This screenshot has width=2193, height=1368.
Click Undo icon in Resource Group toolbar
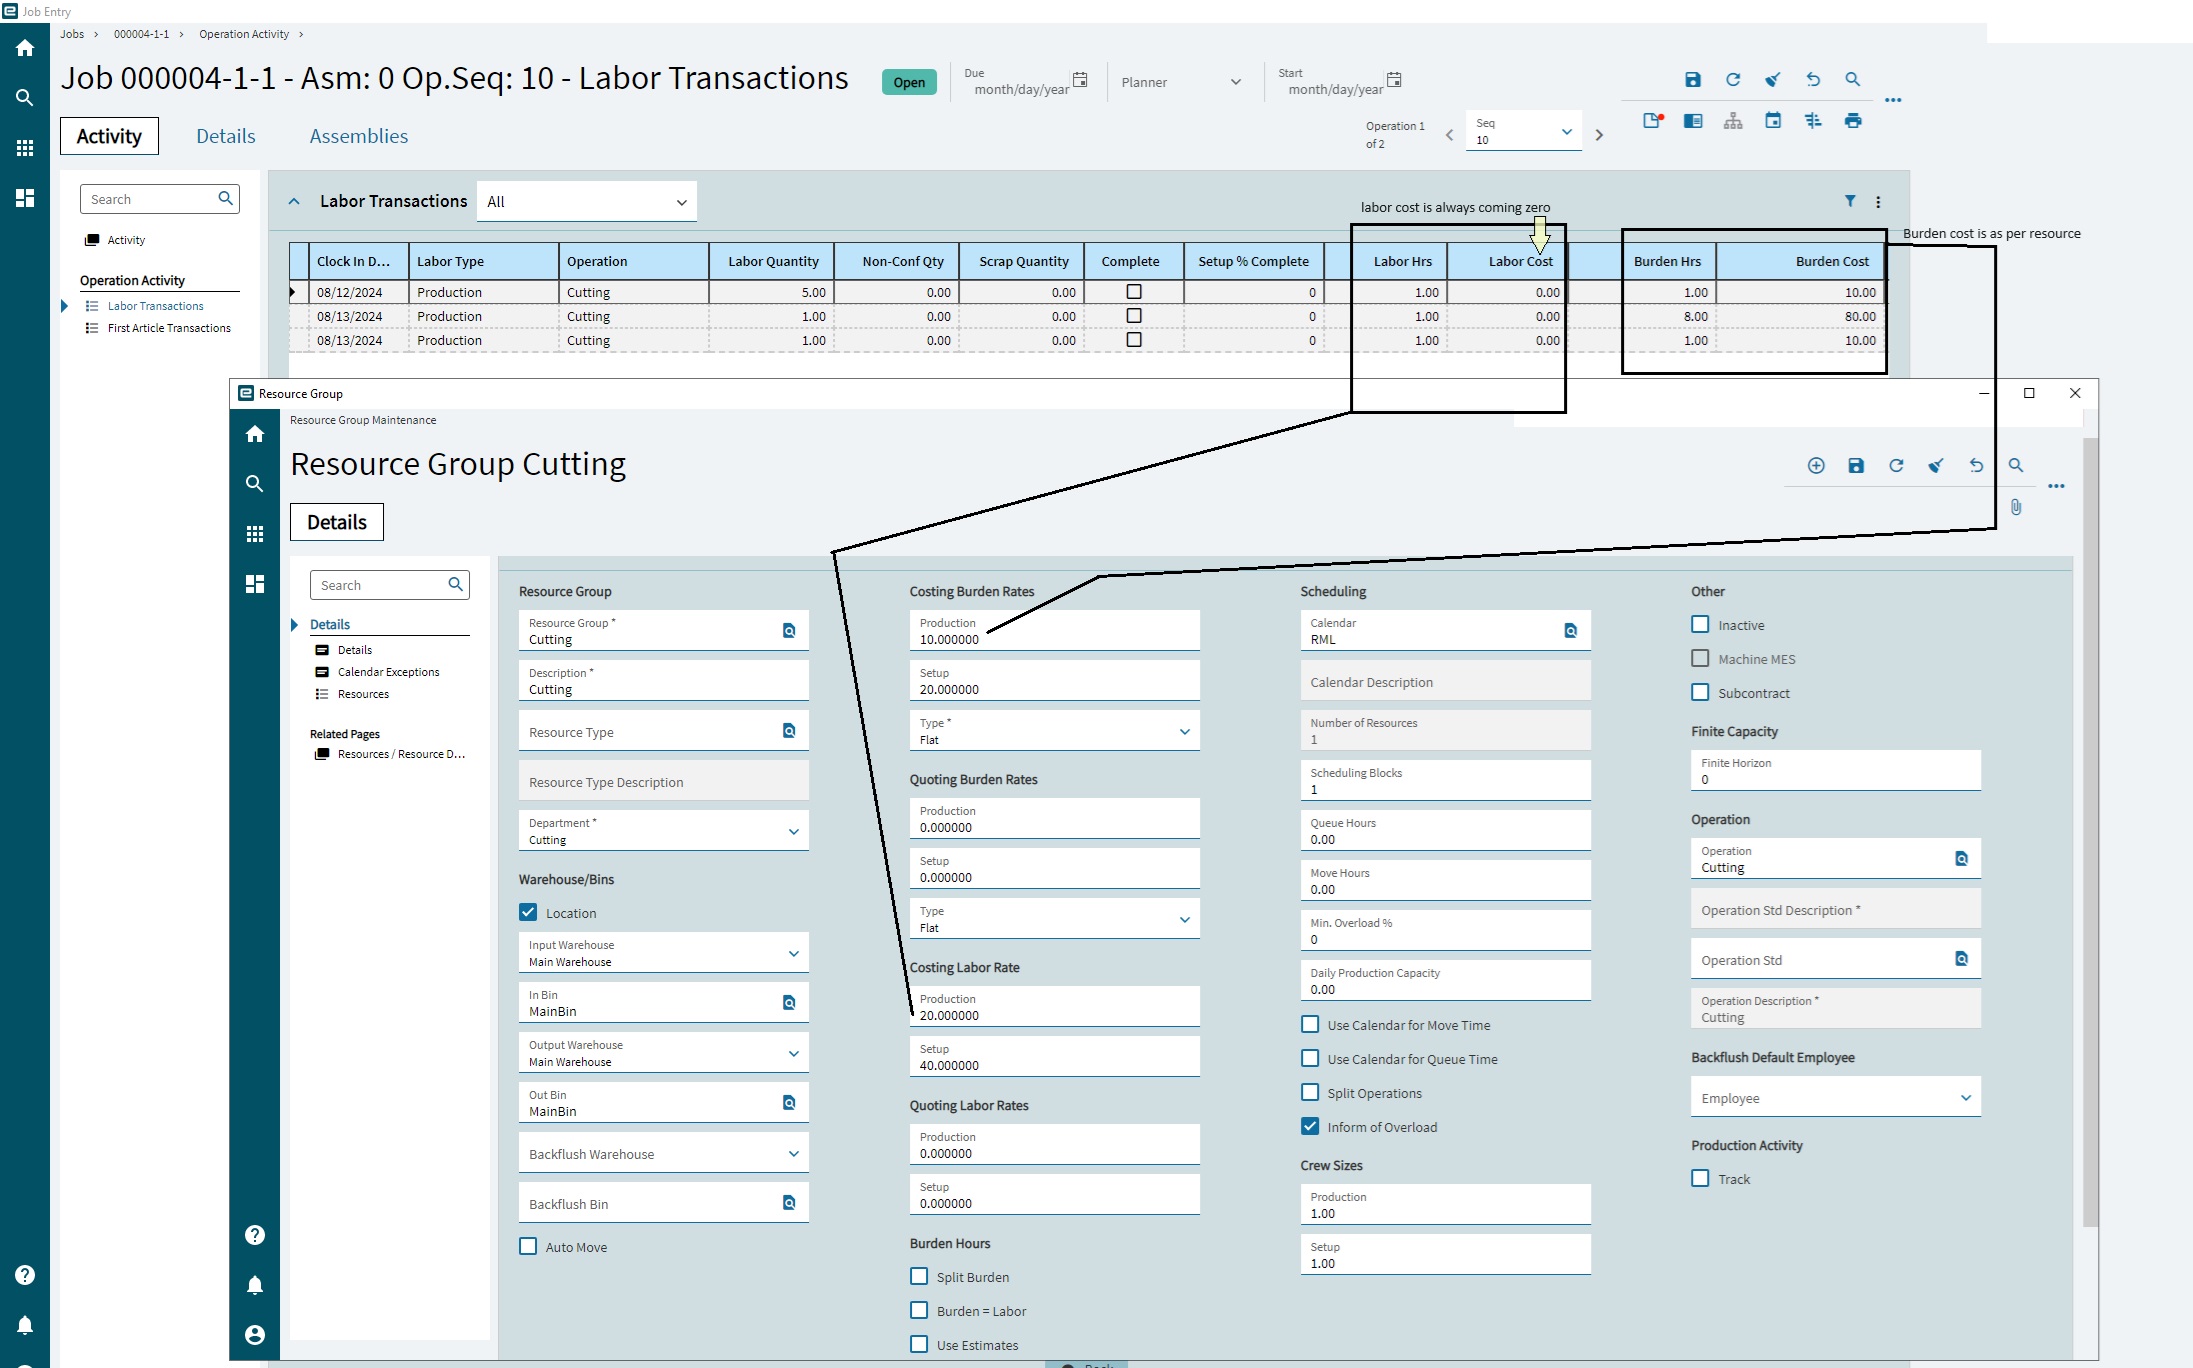coord(1976,466)
